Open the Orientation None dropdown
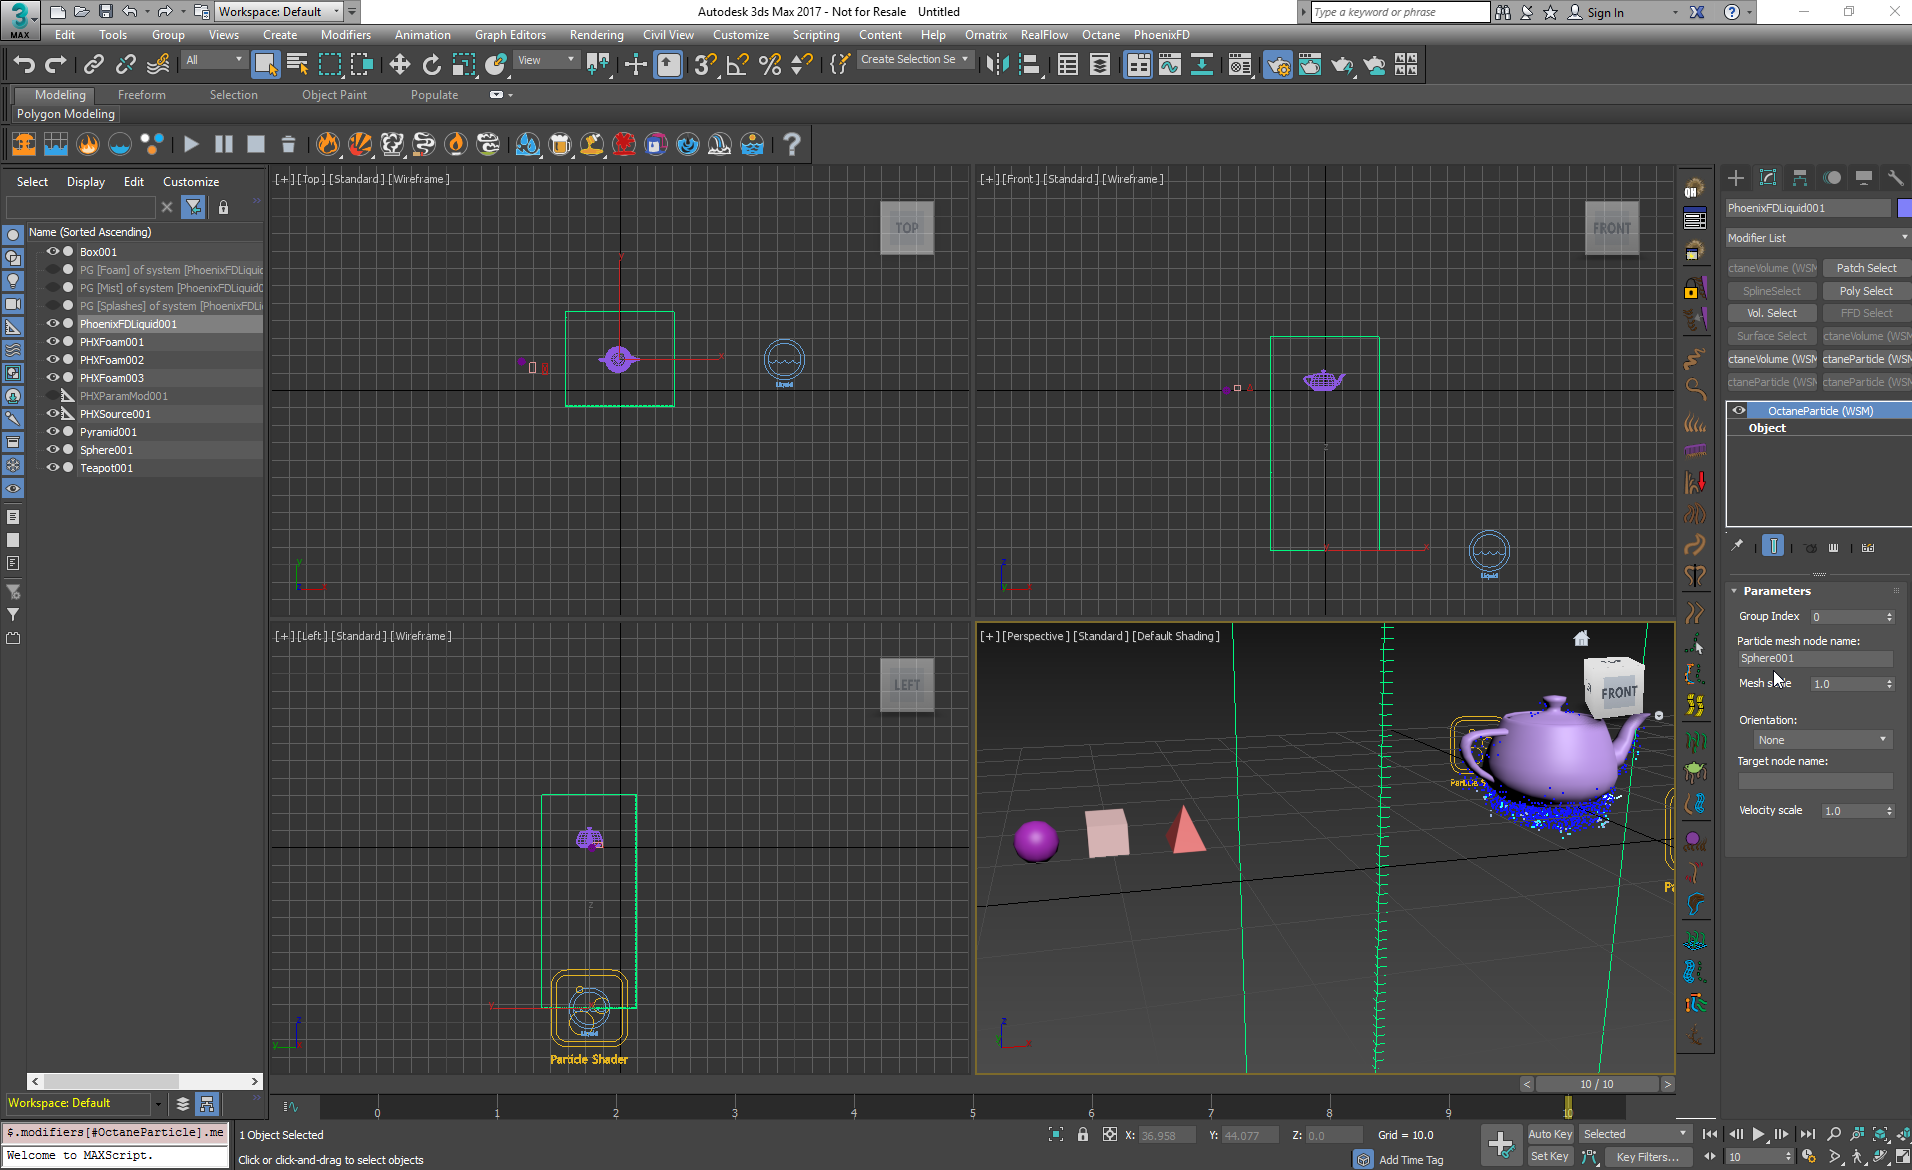This screenshot has height=1170, width=1912. pyautogui.click(x=1821, y=740)
